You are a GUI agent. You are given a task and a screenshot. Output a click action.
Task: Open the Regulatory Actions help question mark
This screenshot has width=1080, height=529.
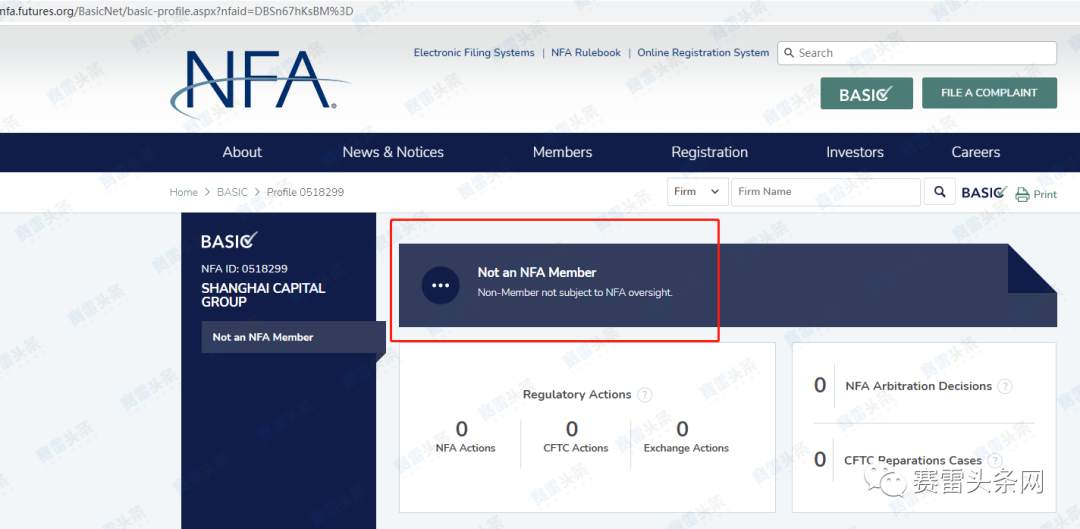point(645,395)
